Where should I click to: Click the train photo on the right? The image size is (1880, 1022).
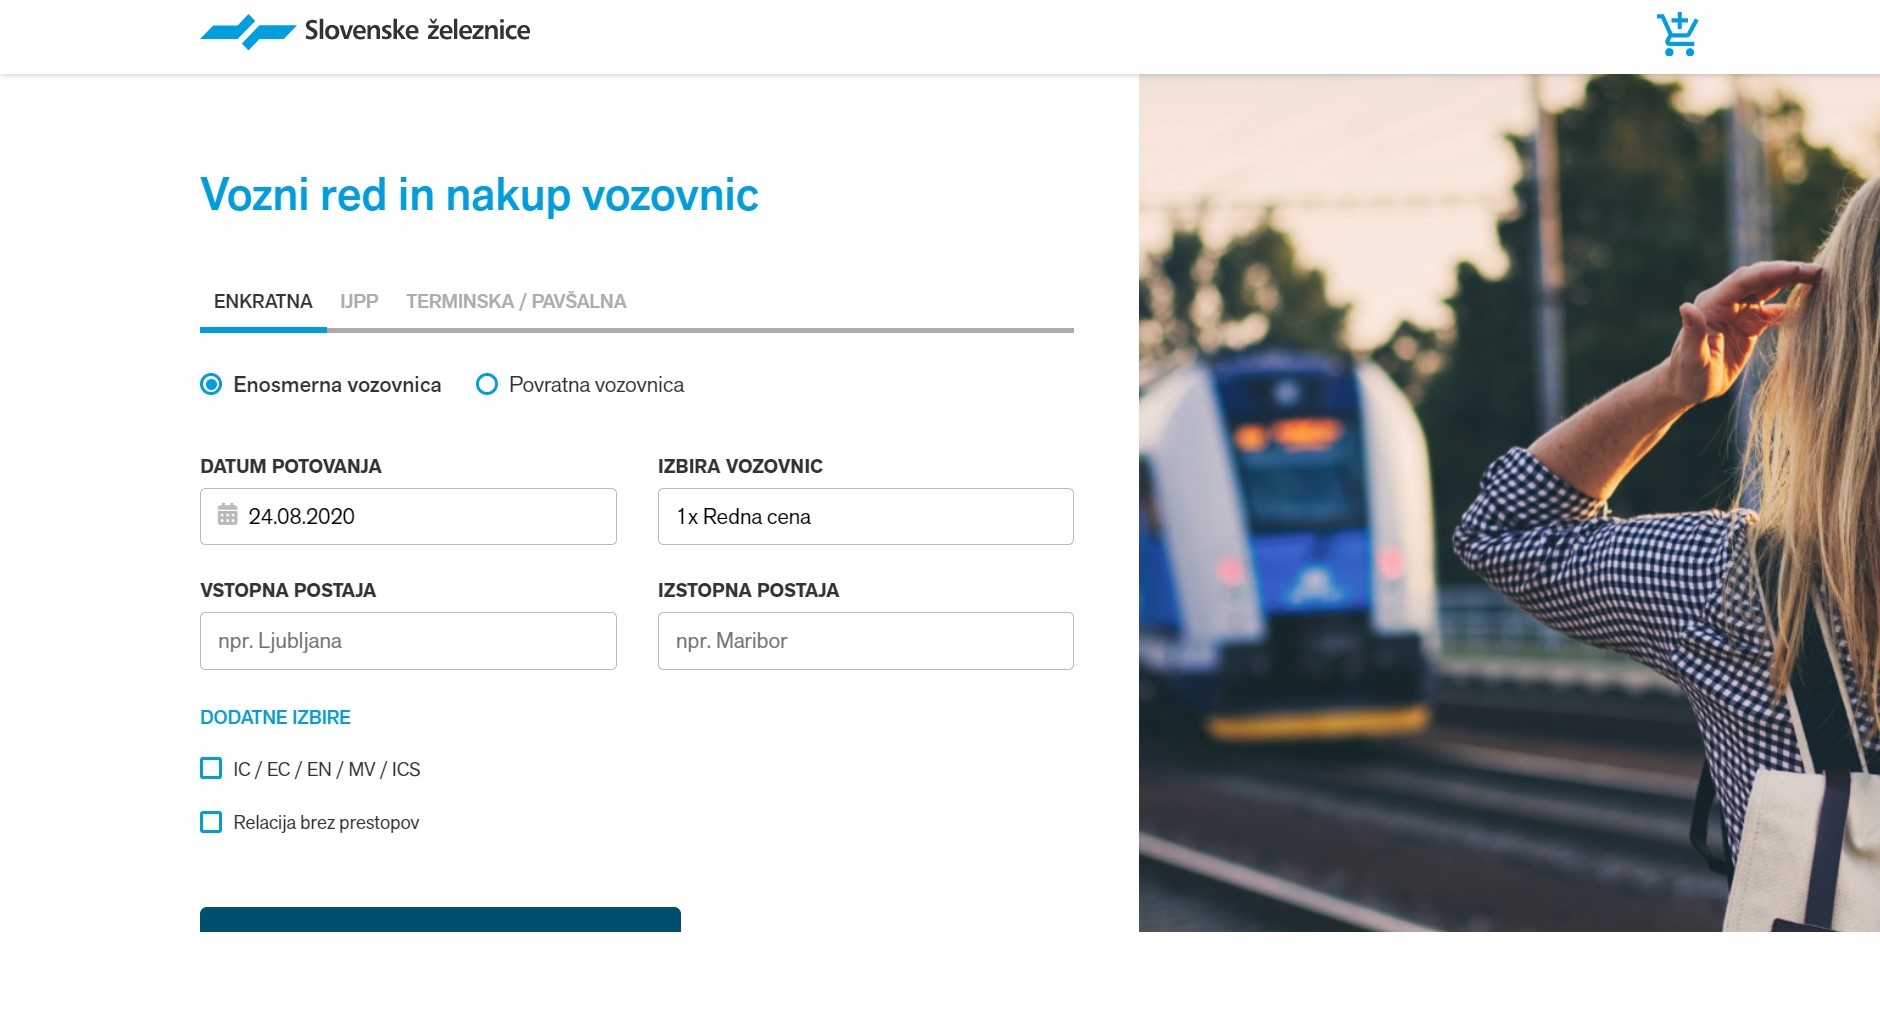1509,503
